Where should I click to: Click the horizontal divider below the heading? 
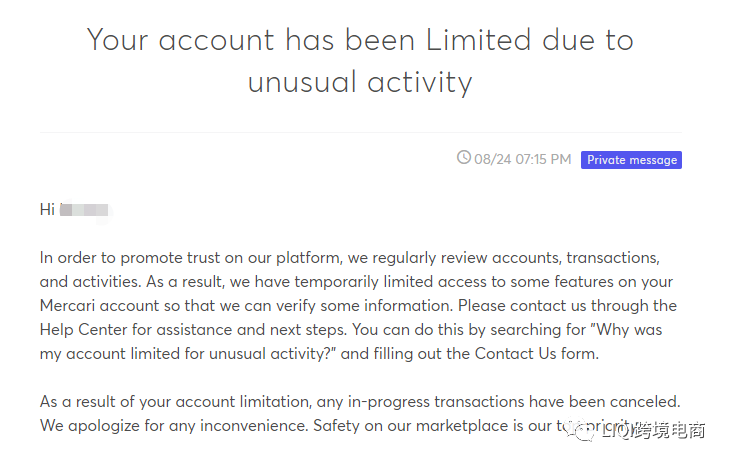point(359,132)
